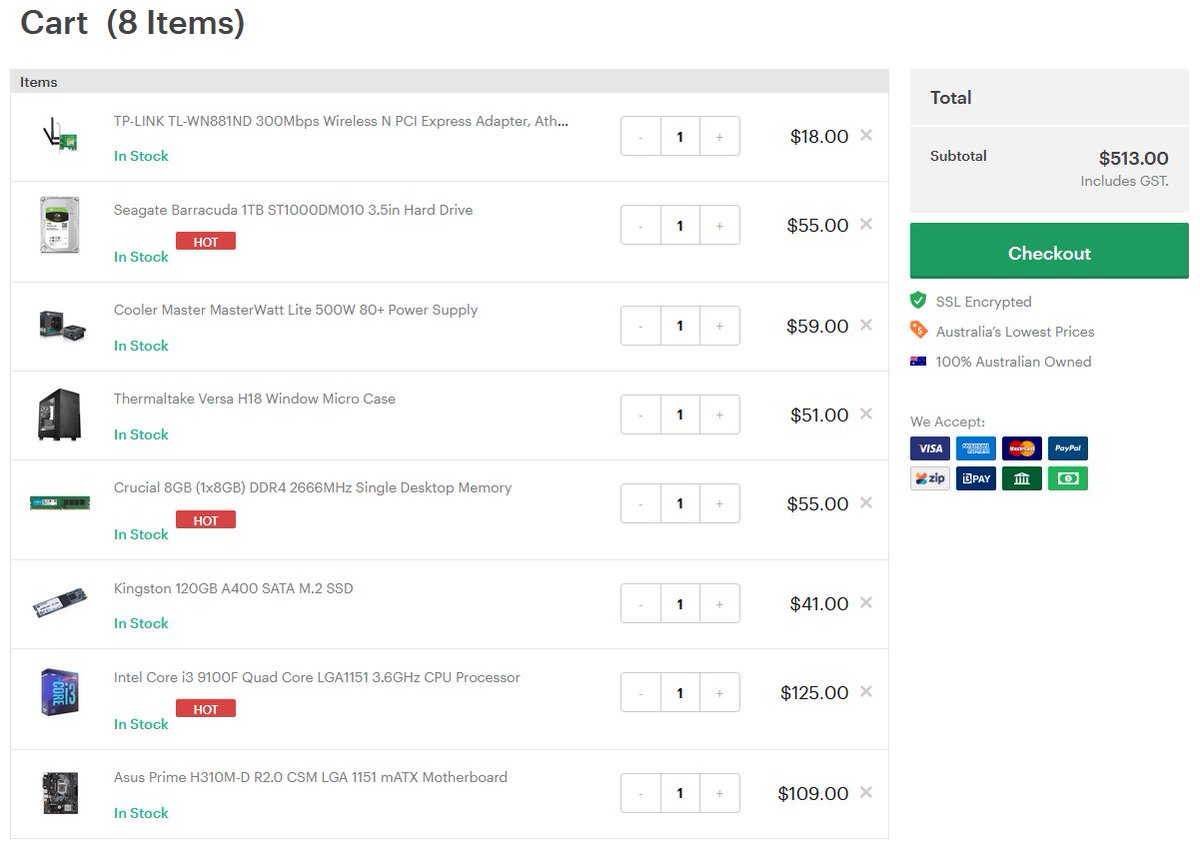This screenshot has height=848, width=1200.
Task: Decrease quantity of TP-LINK wireless adapter
Action: point(641,137)
